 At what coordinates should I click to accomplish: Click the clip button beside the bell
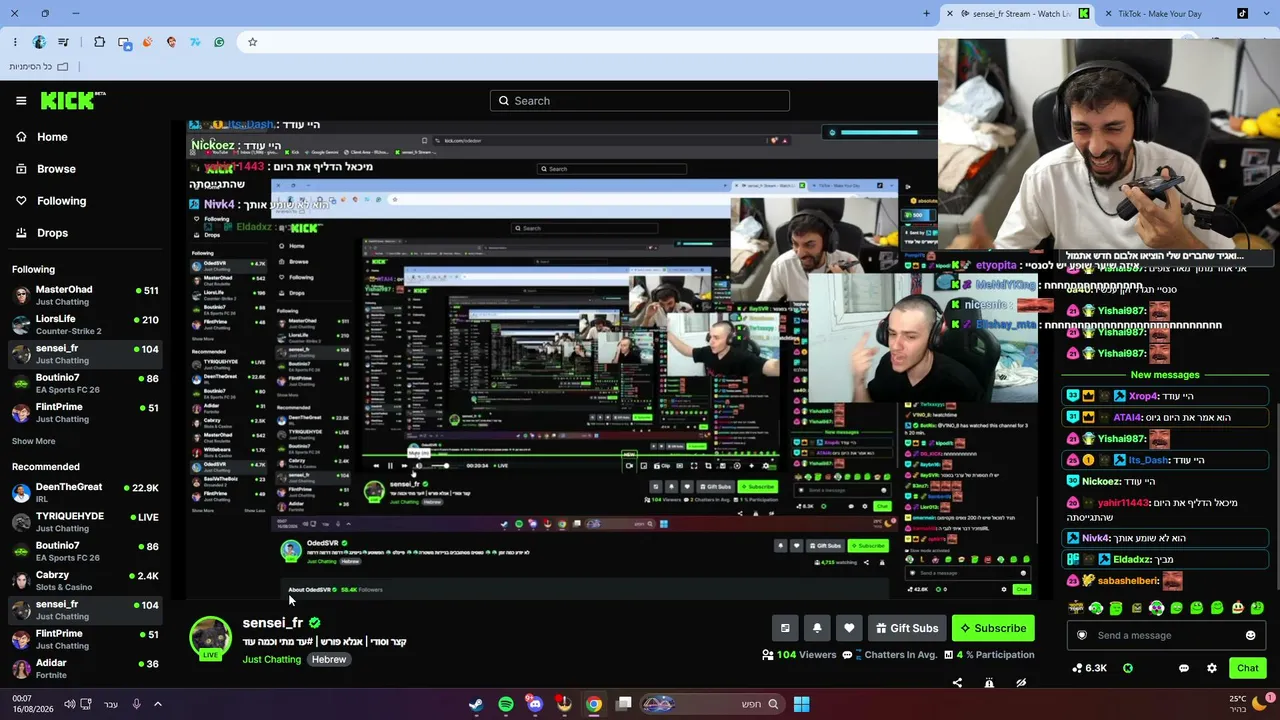click(785, 628)
